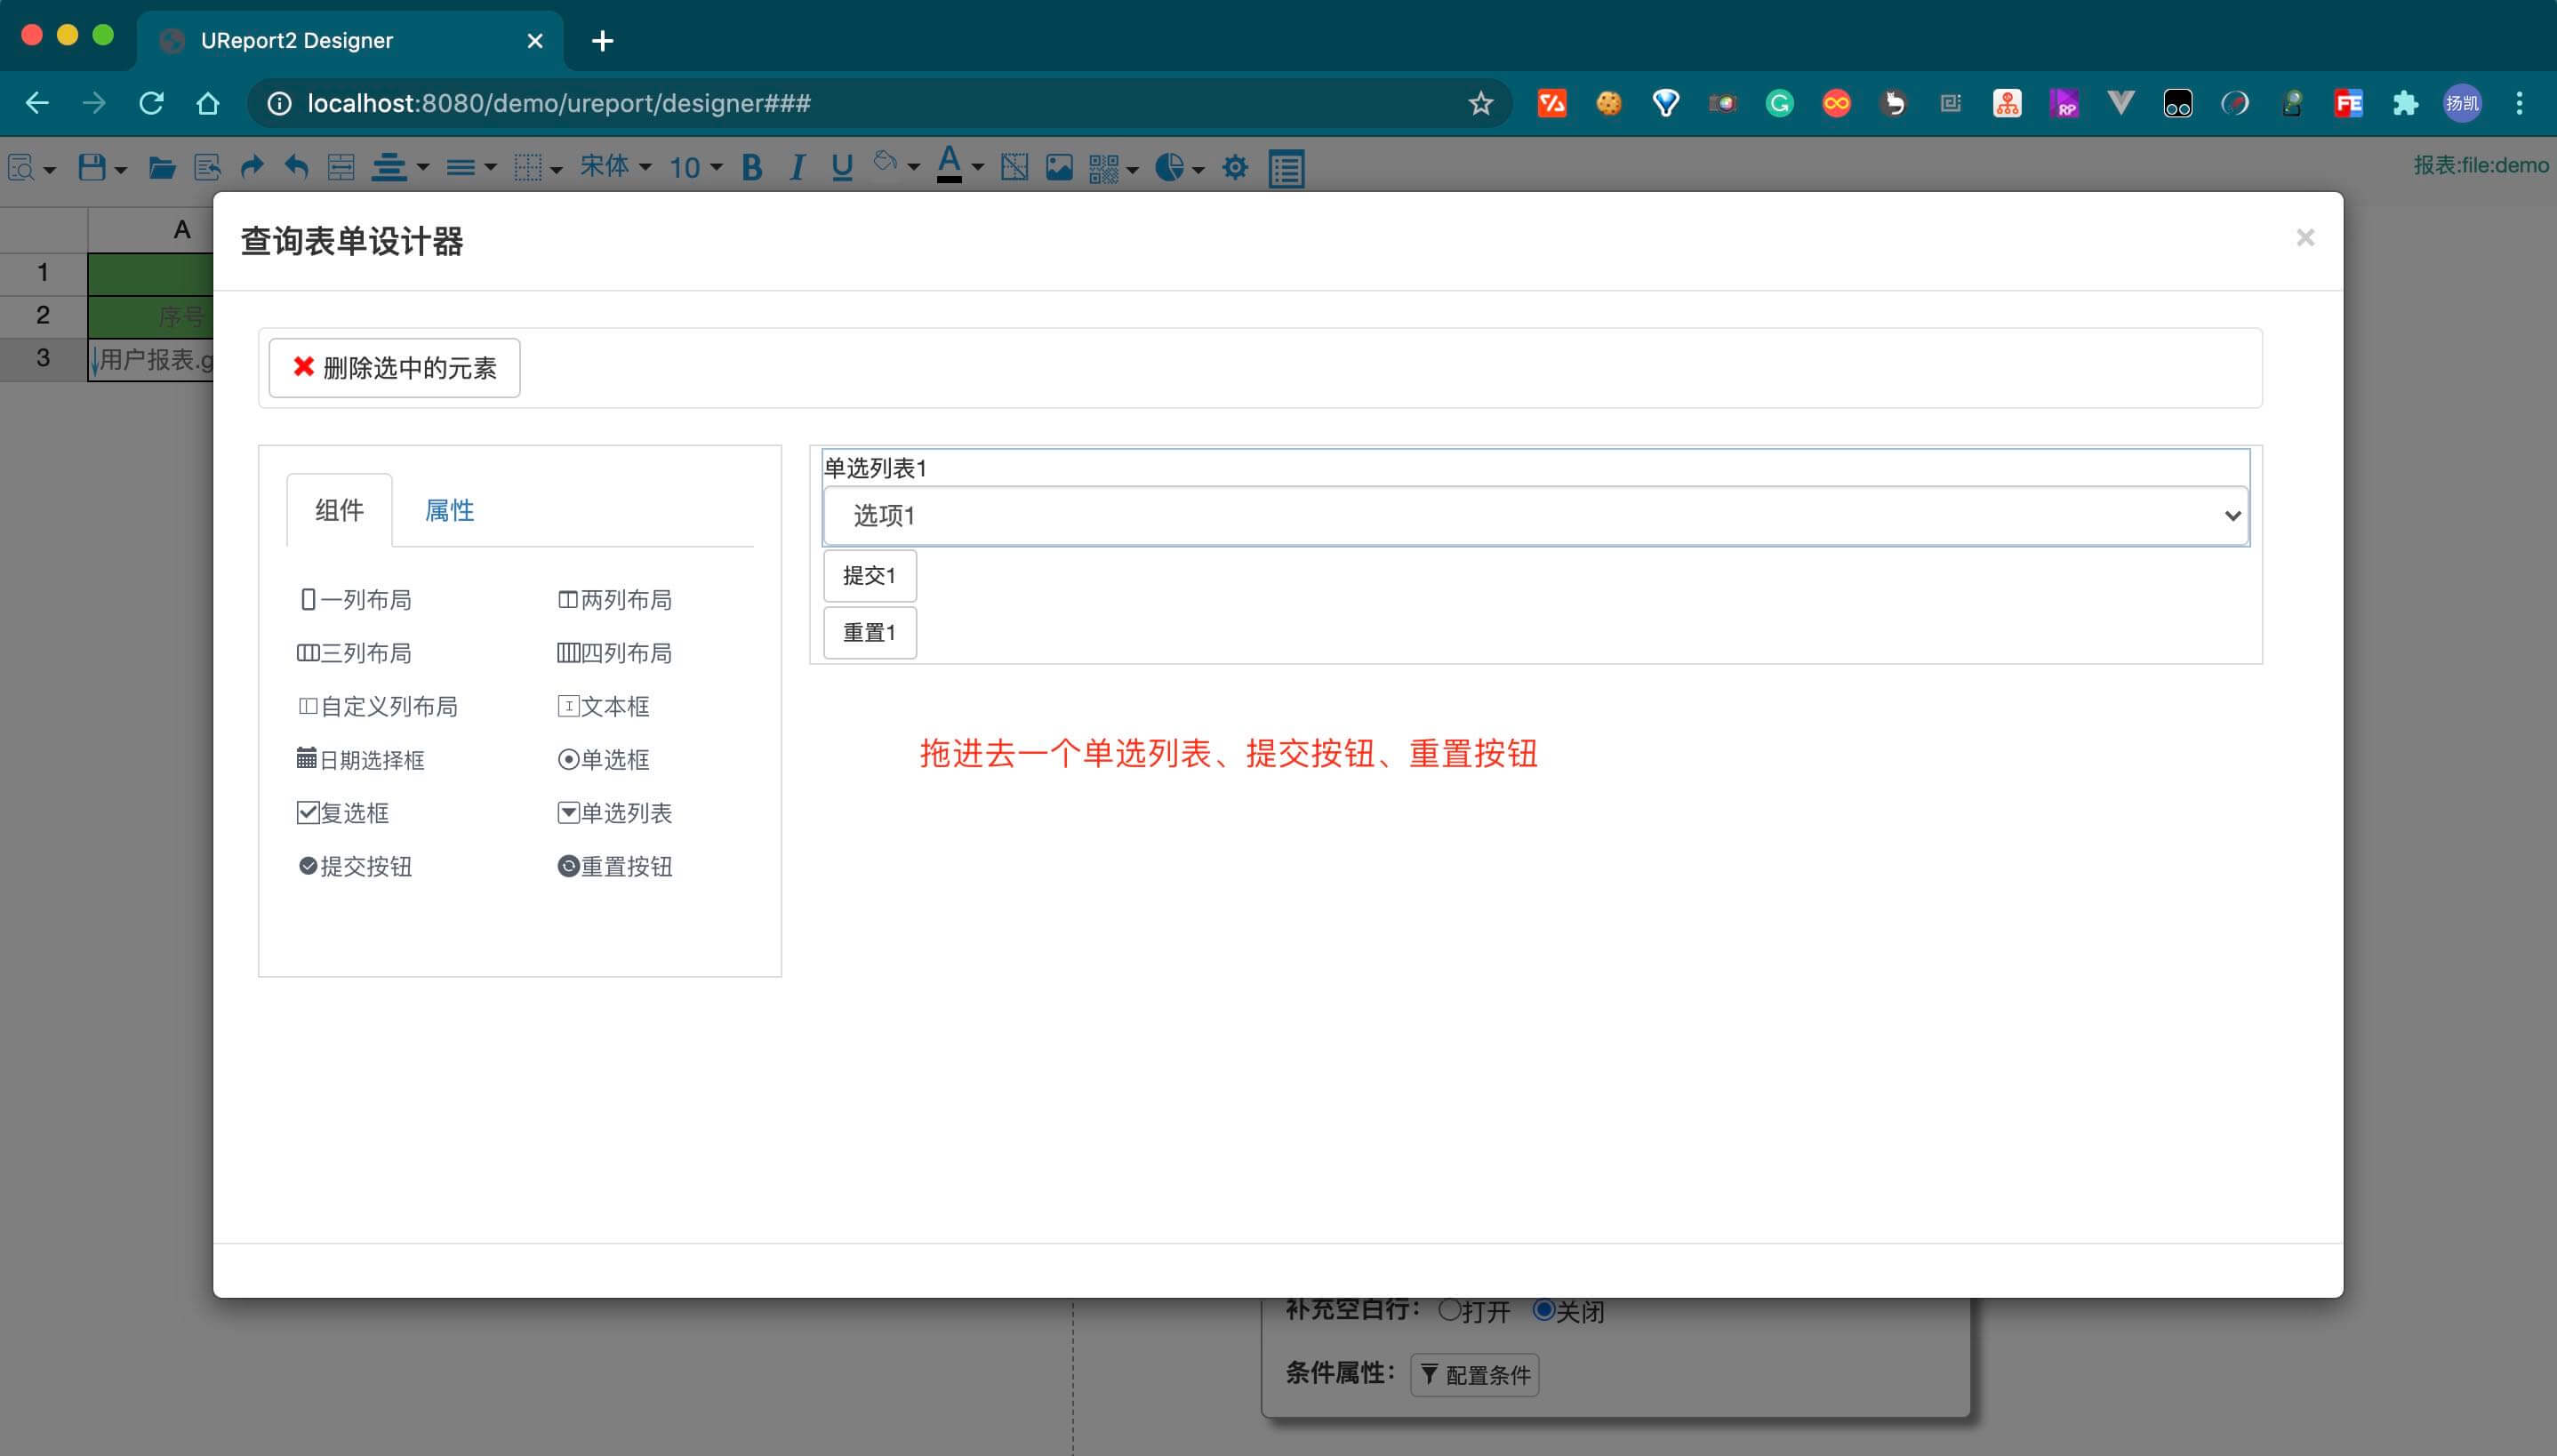Click the query form designer icon
Viewport: 2557px width, 1456px height.
[1286, 168]
